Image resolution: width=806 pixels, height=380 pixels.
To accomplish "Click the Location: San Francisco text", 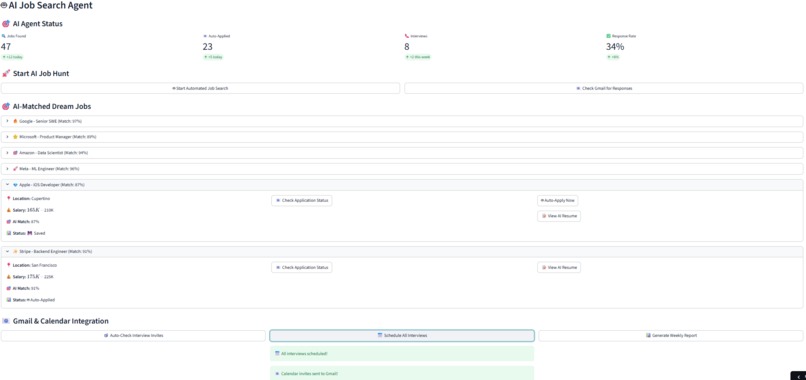I will pyautogui.click(x=35, y=265).
